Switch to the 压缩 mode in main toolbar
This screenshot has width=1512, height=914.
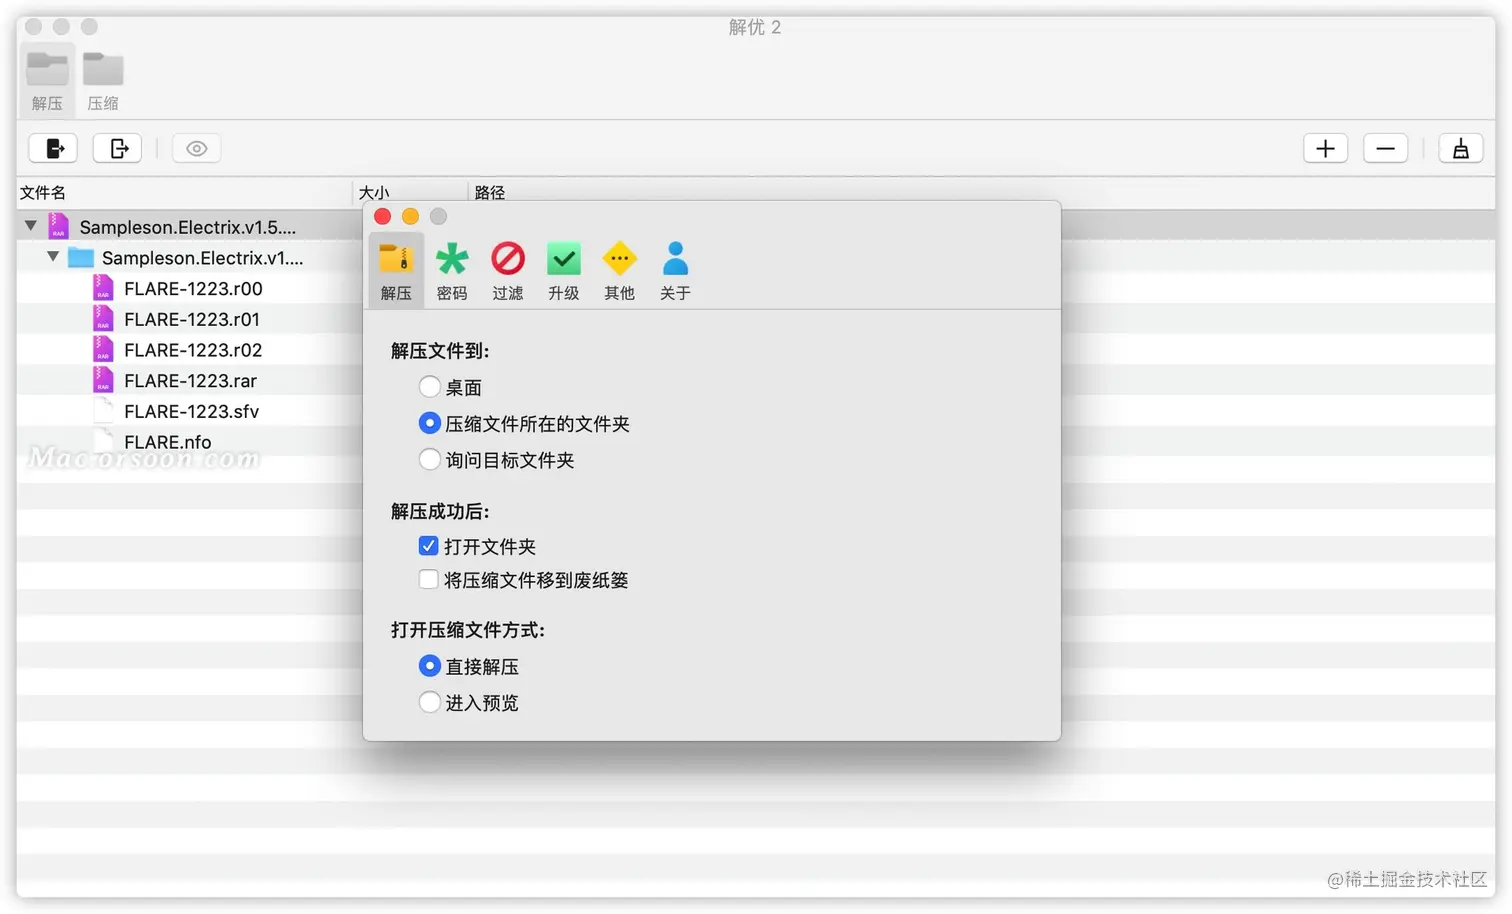[103, 80]
